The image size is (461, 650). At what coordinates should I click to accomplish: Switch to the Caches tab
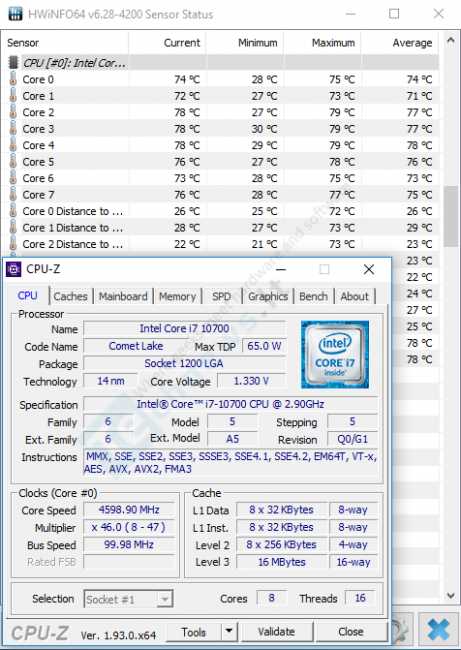coord(70,296)
